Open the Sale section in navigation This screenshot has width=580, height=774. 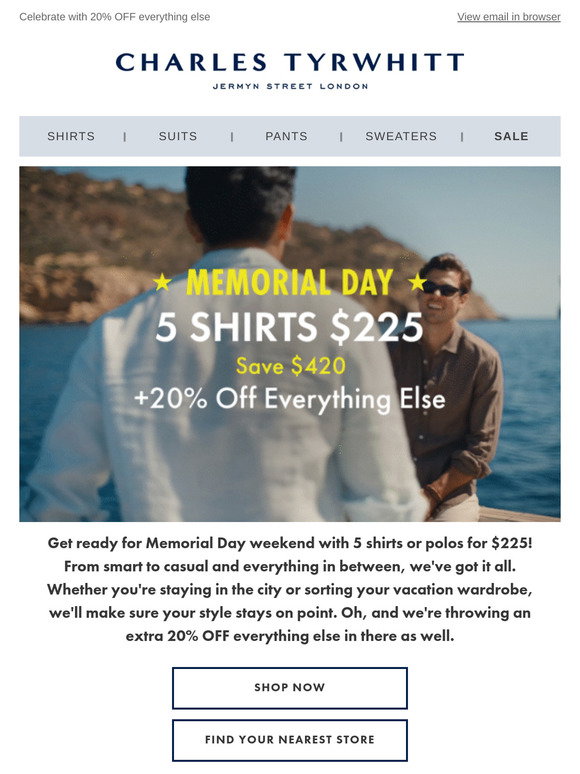[x=511, y=136]
